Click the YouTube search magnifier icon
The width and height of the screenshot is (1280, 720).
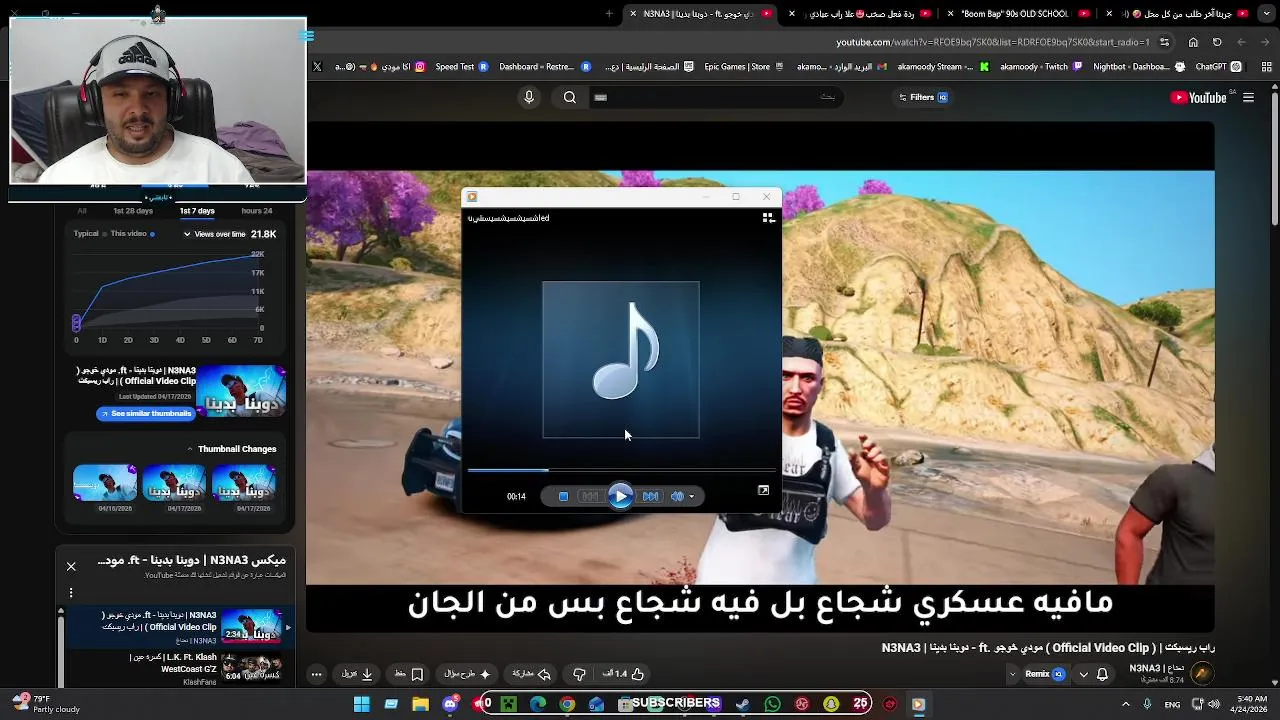(569, 97)
